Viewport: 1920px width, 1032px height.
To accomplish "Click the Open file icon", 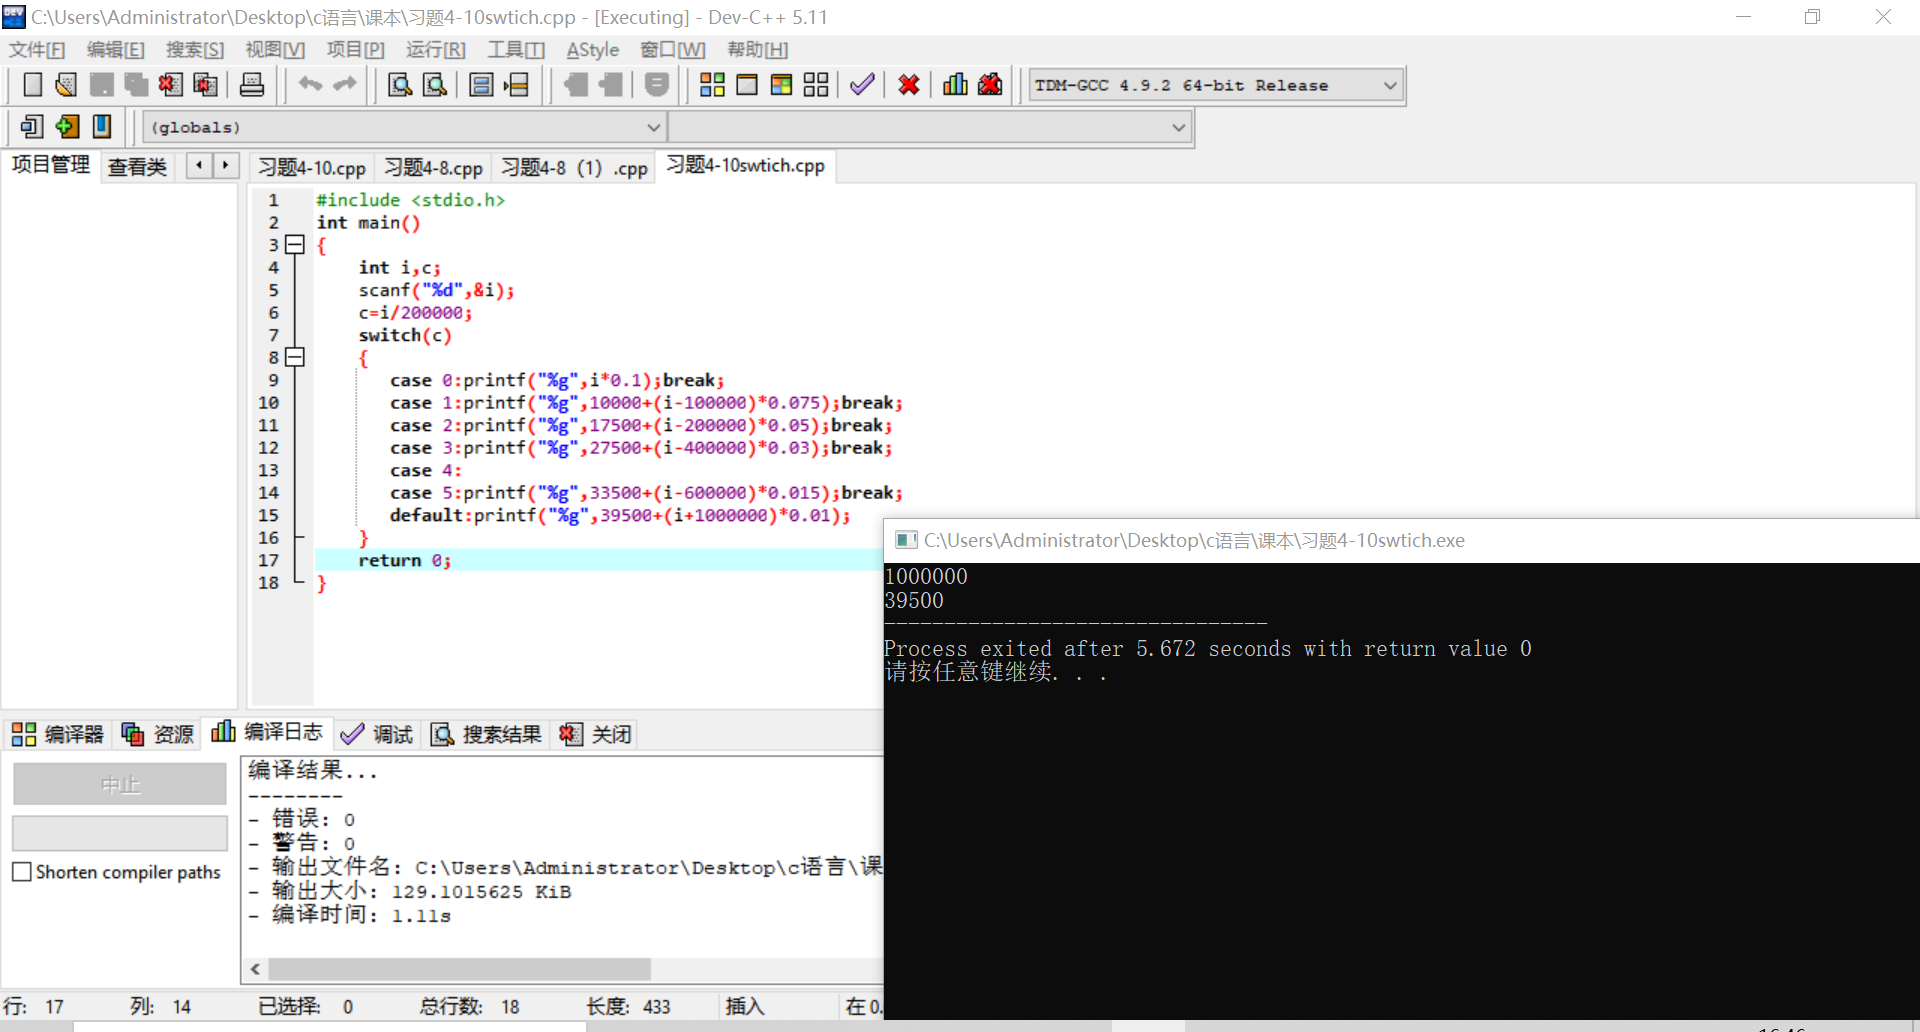I will pos(66,85).
